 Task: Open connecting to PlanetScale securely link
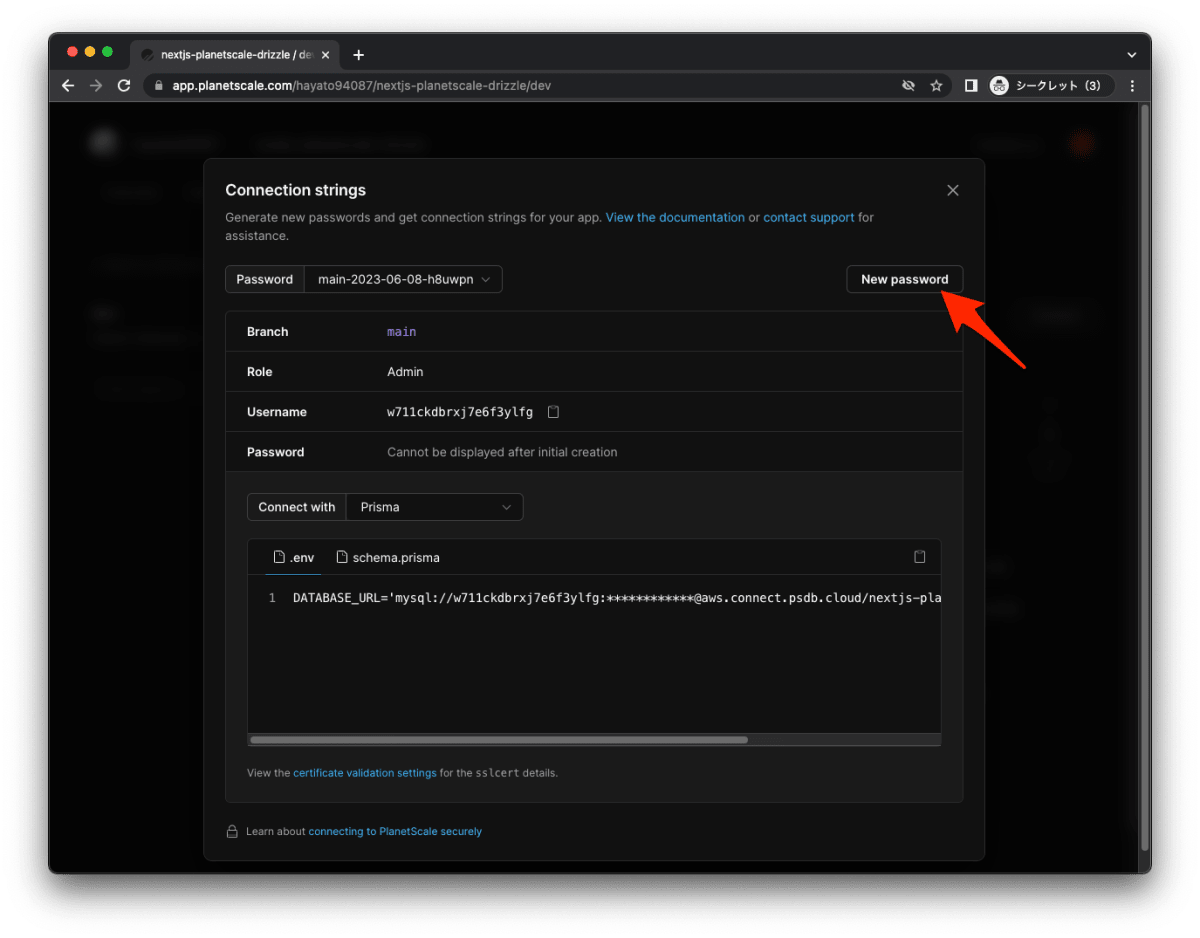pos(395,831)
